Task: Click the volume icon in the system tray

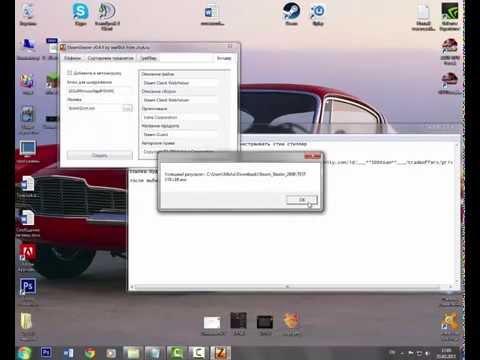Action: tap(427, 353)
